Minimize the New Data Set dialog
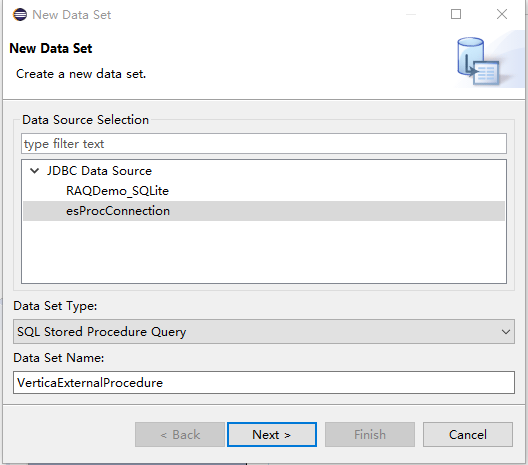 coord(411,14)
